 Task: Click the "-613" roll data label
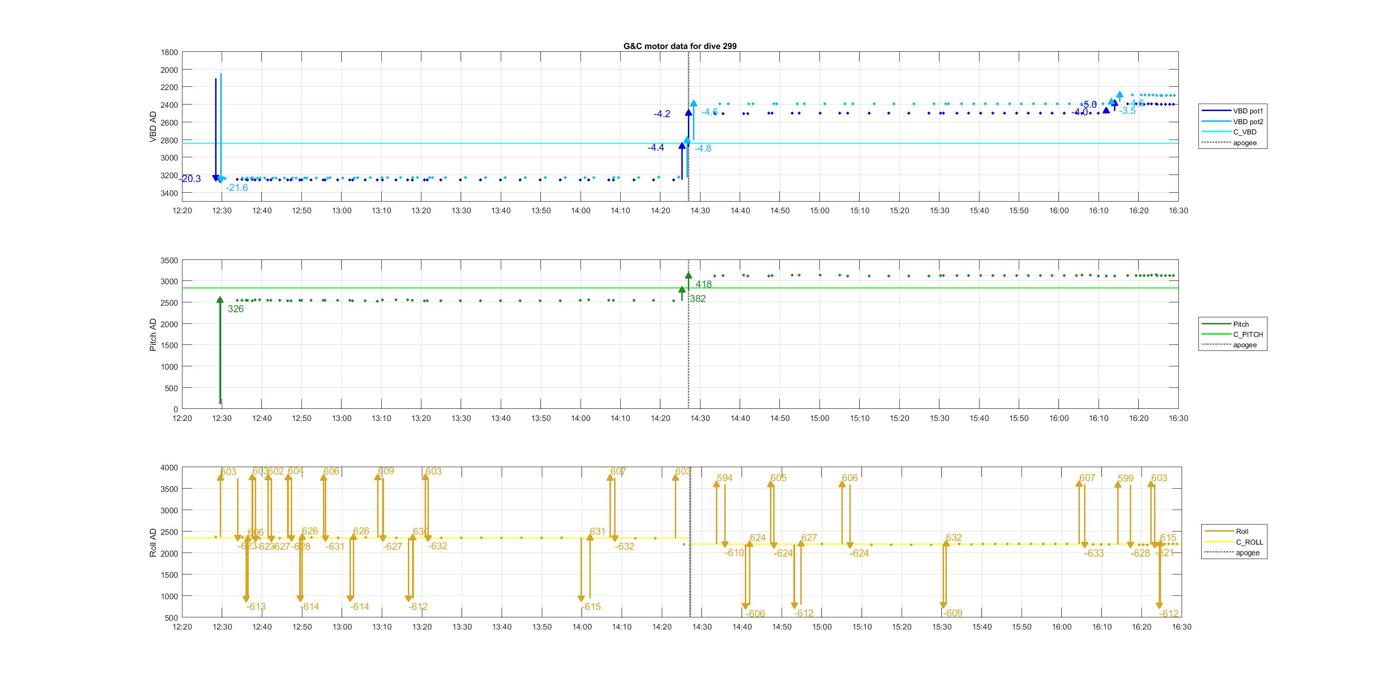pyautogui.click(x=255, y=607)
